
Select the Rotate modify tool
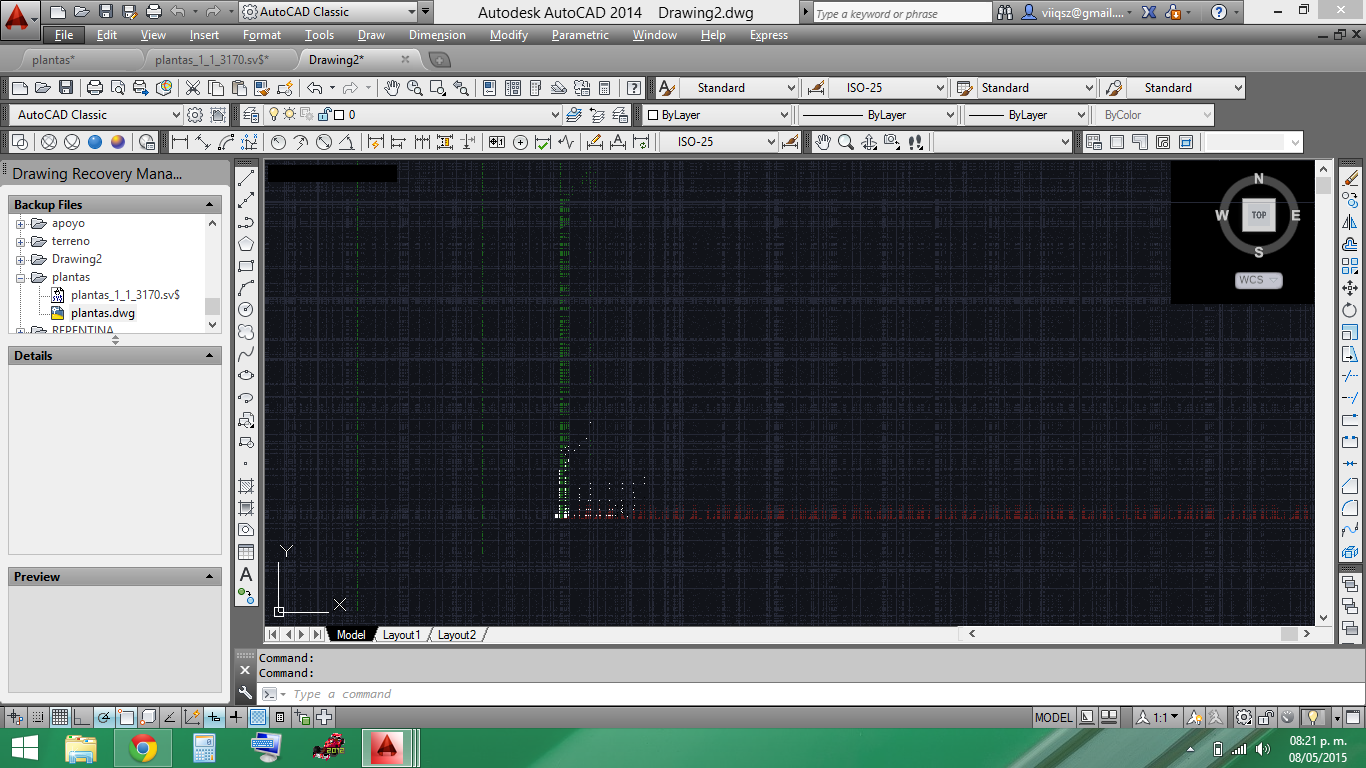click(x=1350, y=310)
